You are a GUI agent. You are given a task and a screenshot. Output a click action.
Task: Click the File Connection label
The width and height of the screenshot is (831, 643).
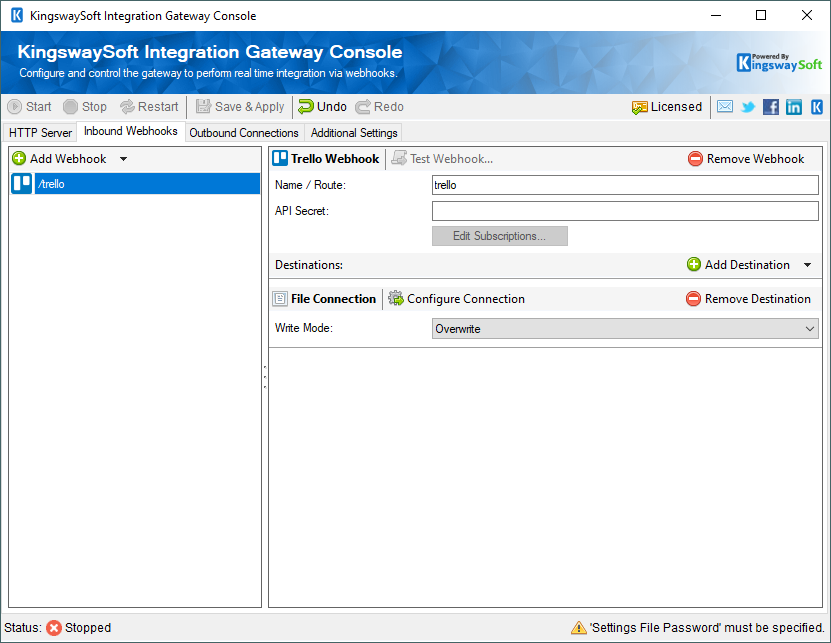click(x=333, y=299)
